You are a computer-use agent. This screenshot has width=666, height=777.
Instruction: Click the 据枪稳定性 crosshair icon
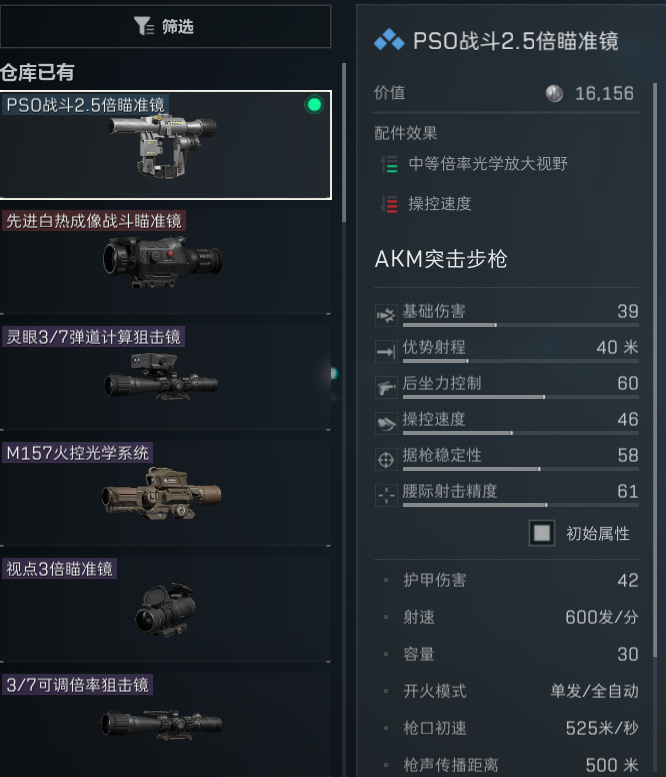(386, 459)
